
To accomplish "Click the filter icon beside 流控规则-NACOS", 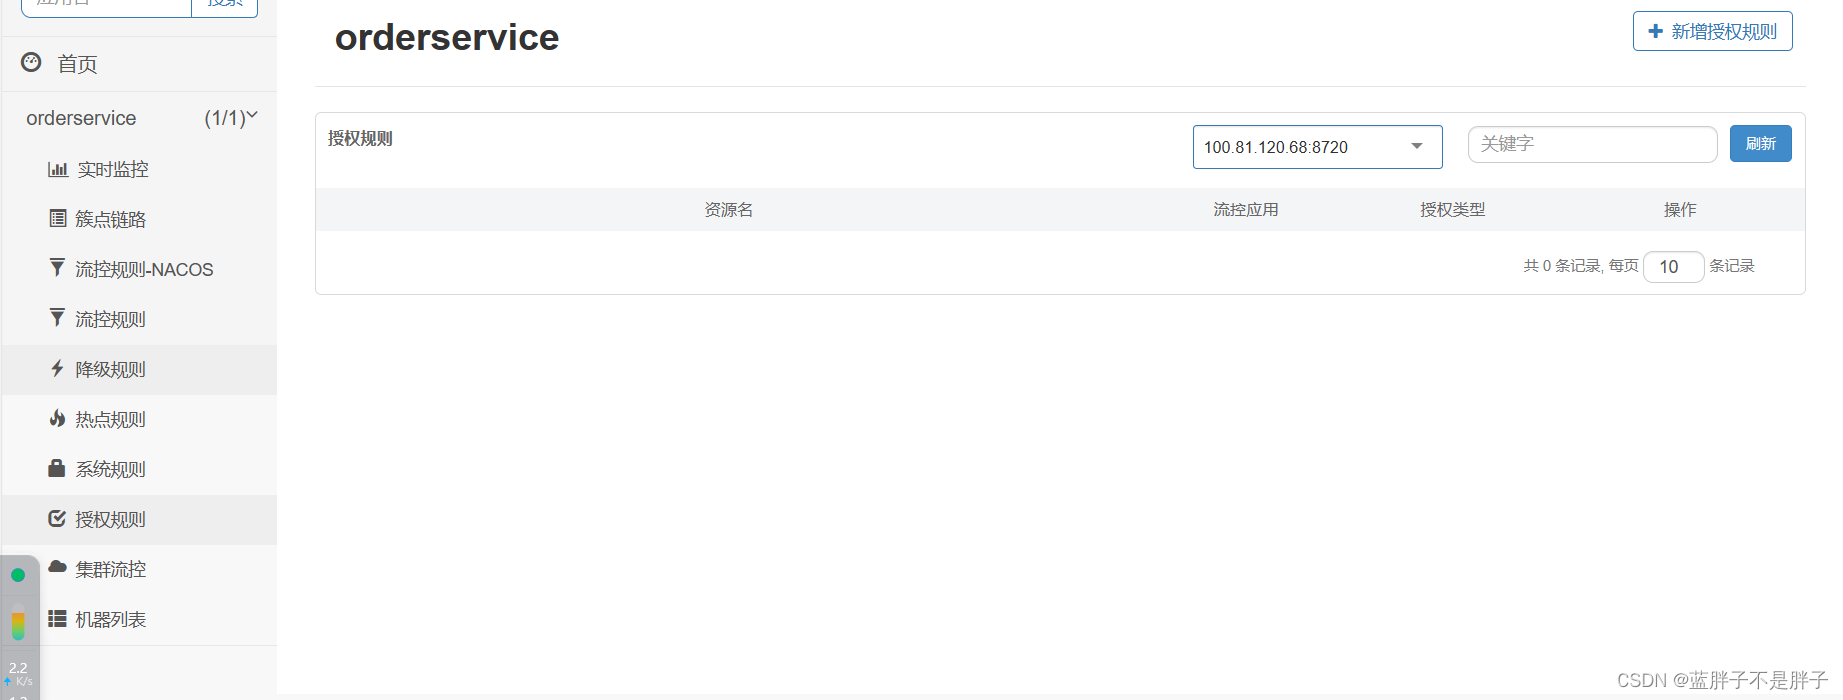I will tap(57, 267).
